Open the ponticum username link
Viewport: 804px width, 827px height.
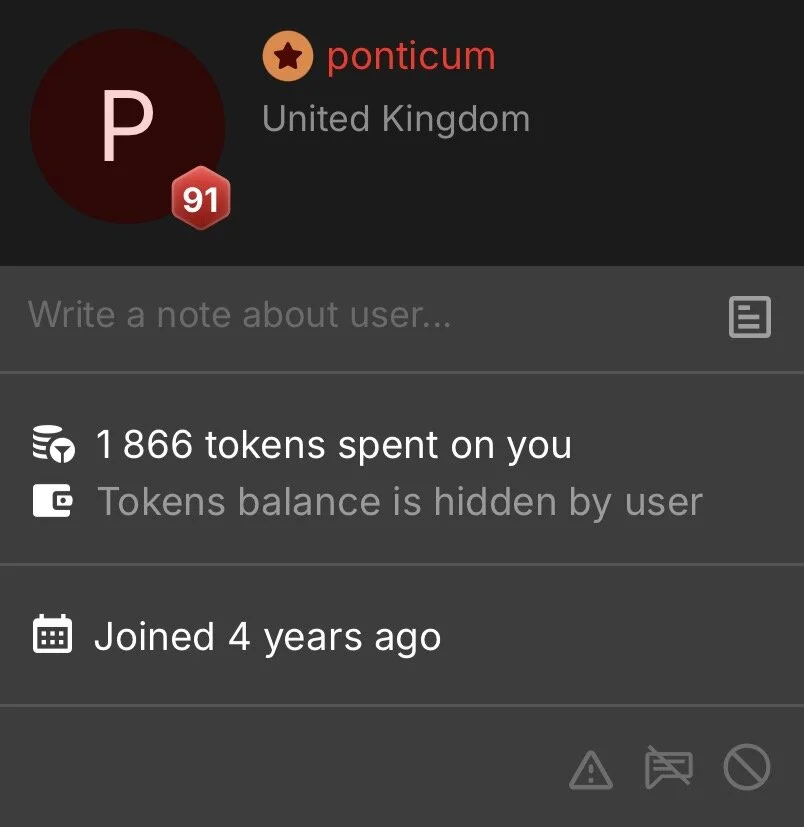(x=411, y=56)
